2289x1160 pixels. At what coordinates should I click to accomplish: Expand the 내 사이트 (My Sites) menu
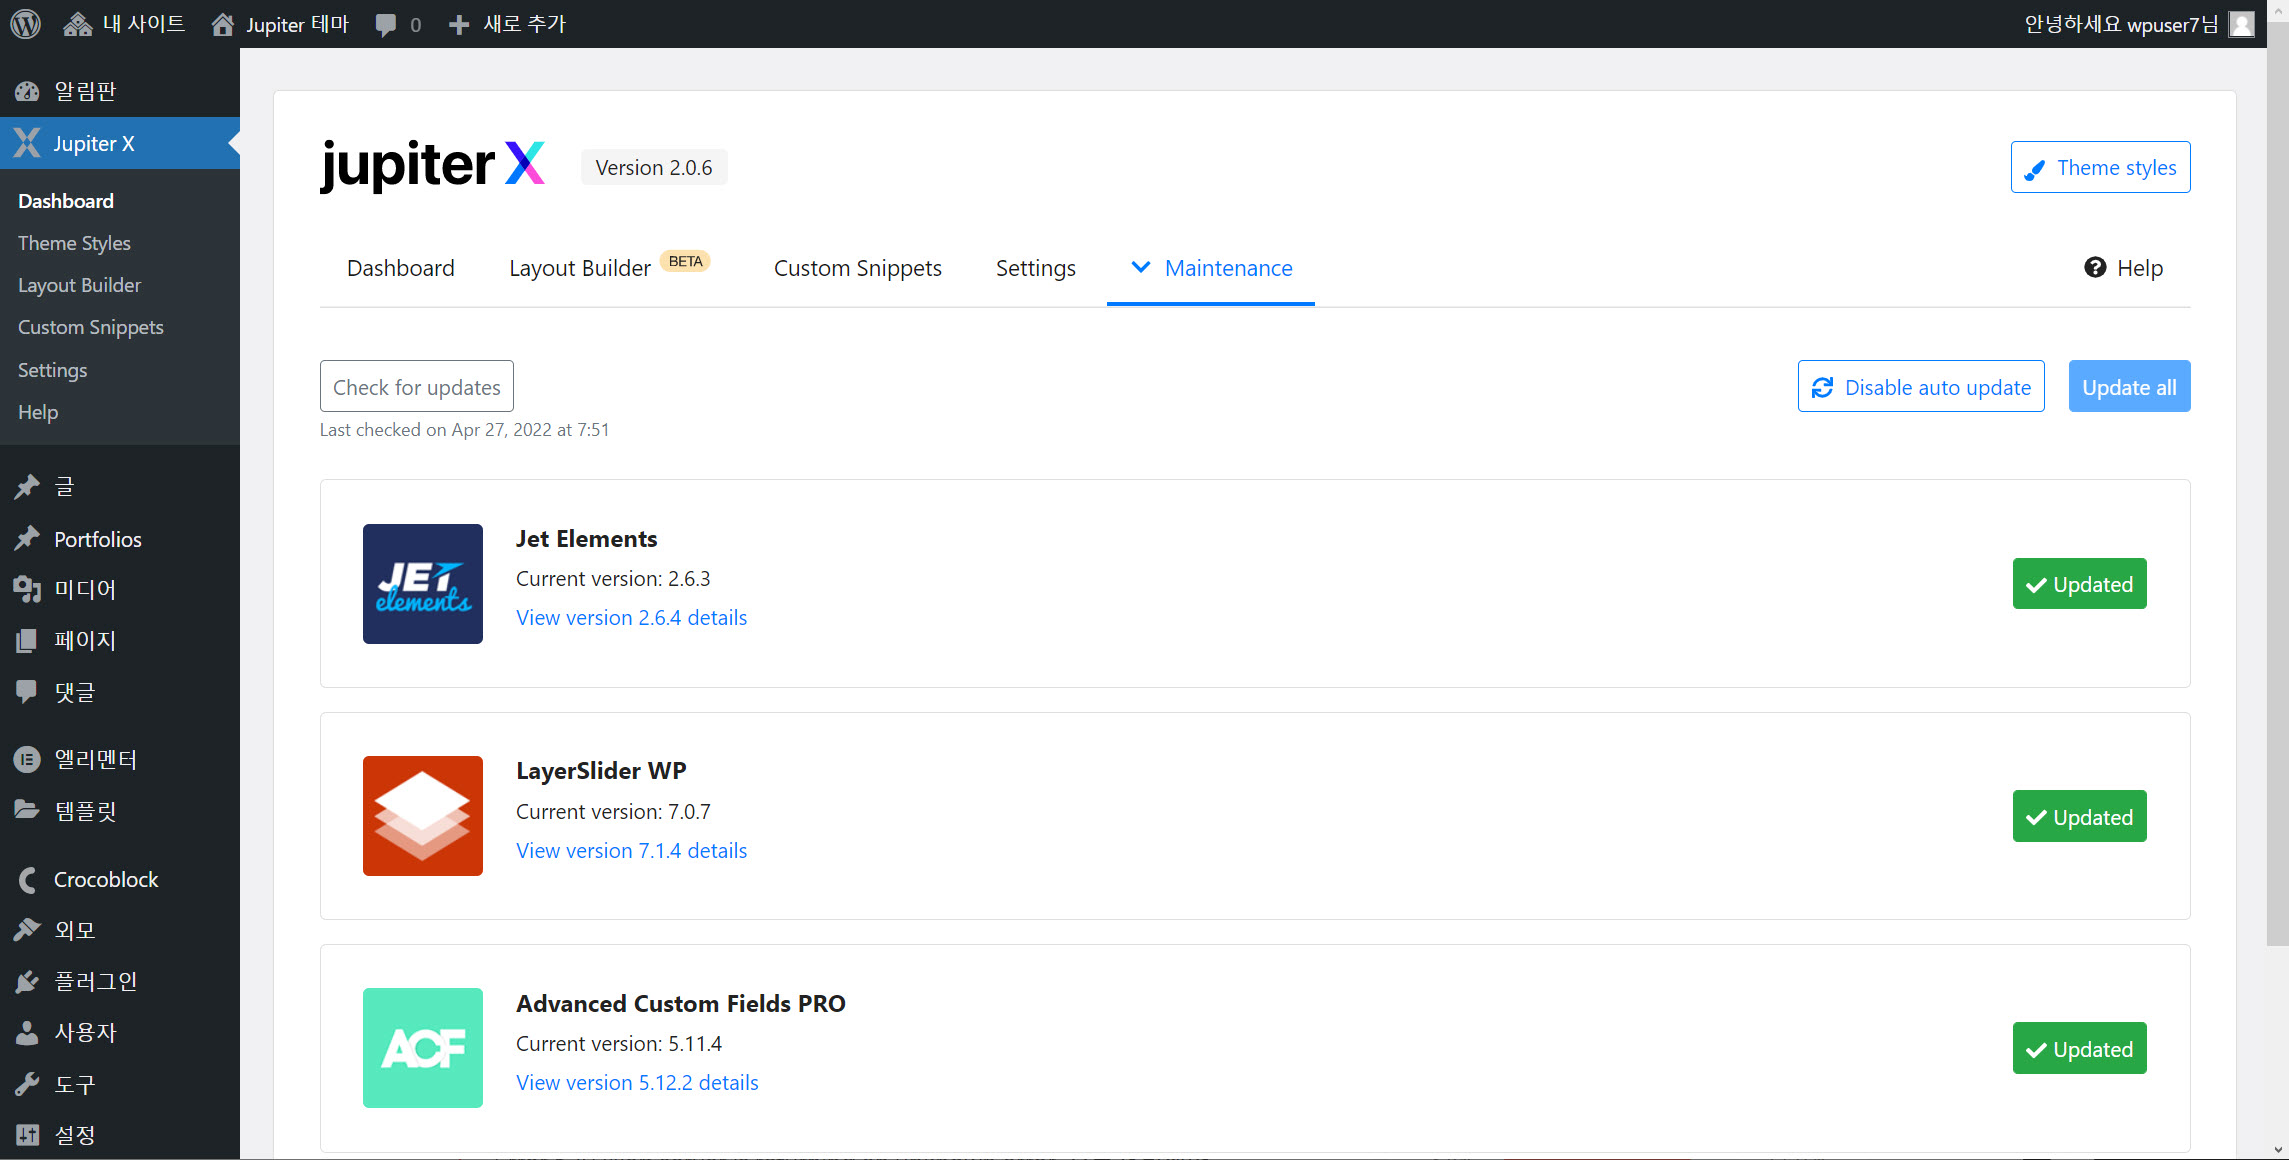tap(125, 24)
